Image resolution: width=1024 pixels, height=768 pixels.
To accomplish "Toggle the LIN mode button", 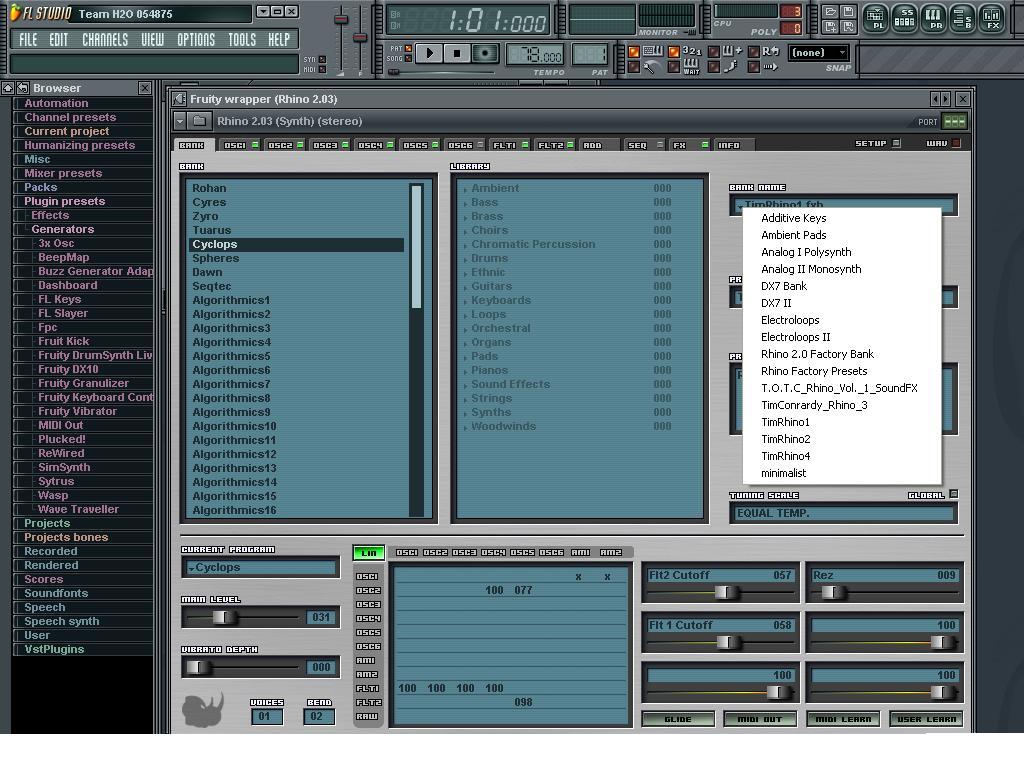I will [x=368, y=553].
